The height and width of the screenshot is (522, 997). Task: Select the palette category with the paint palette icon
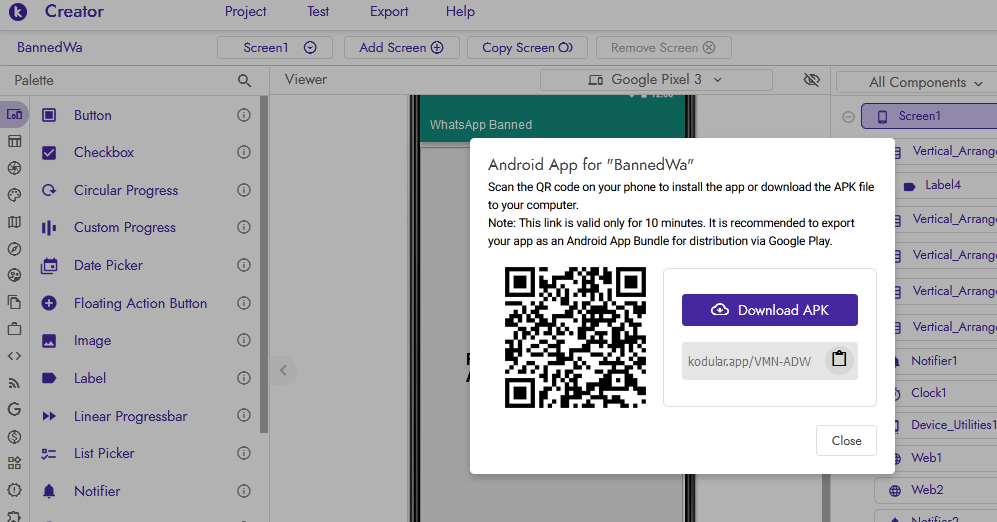point(14,195)
